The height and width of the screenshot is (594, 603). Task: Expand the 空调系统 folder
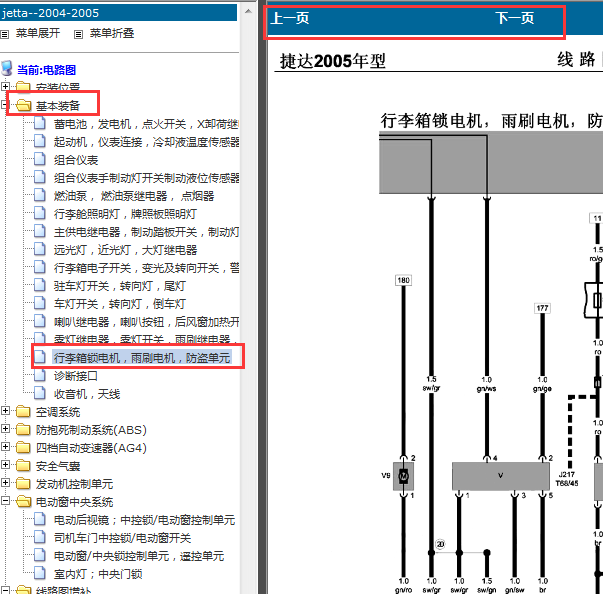[5, 411]
